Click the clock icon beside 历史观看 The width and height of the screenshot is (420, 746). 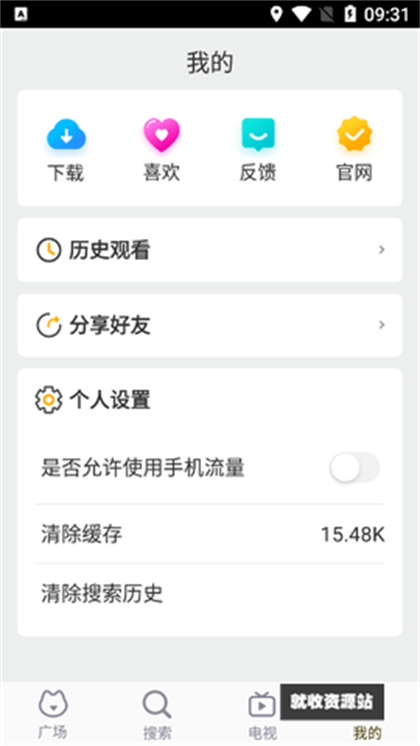pos(49,250)
